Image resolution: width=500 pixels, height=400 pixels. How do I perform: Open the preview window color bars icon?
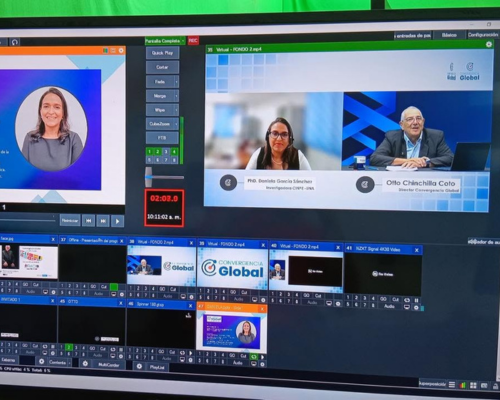click(105, 50)
